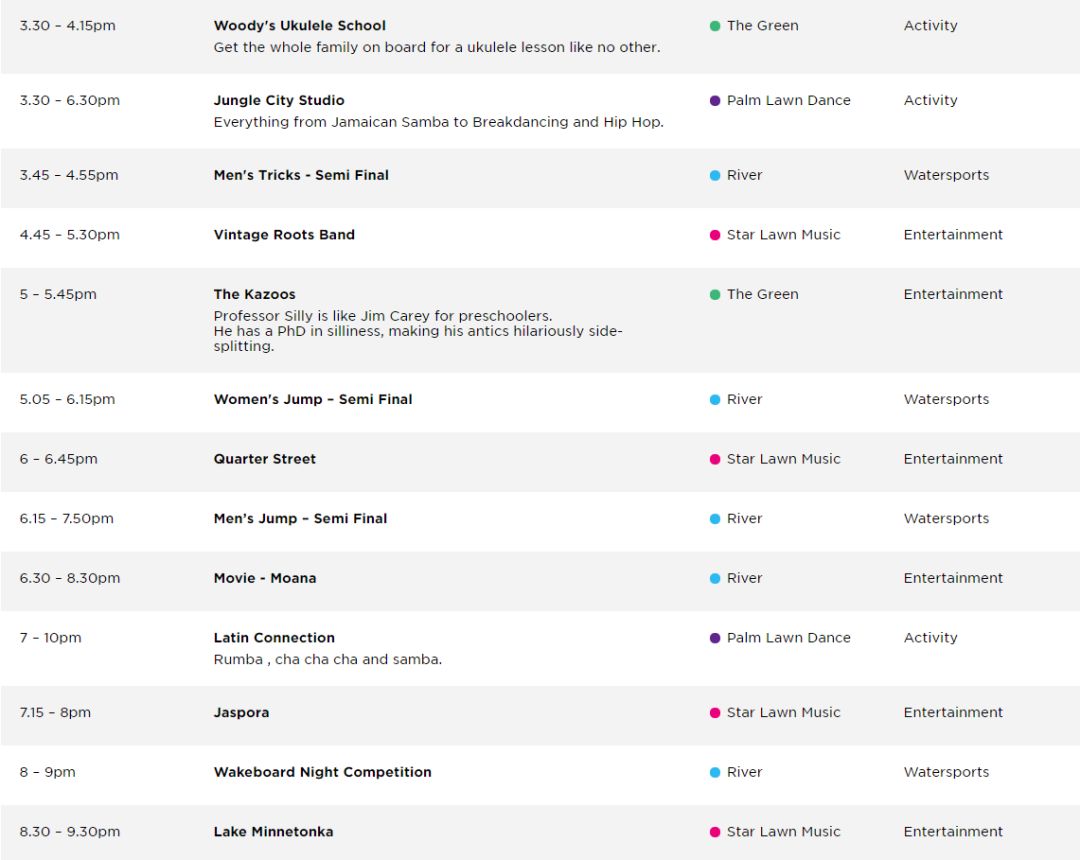This screenshot has width=1080, height=860.
Task: Select Men's Tricks - Semi Final event
Action: (301, 175)
